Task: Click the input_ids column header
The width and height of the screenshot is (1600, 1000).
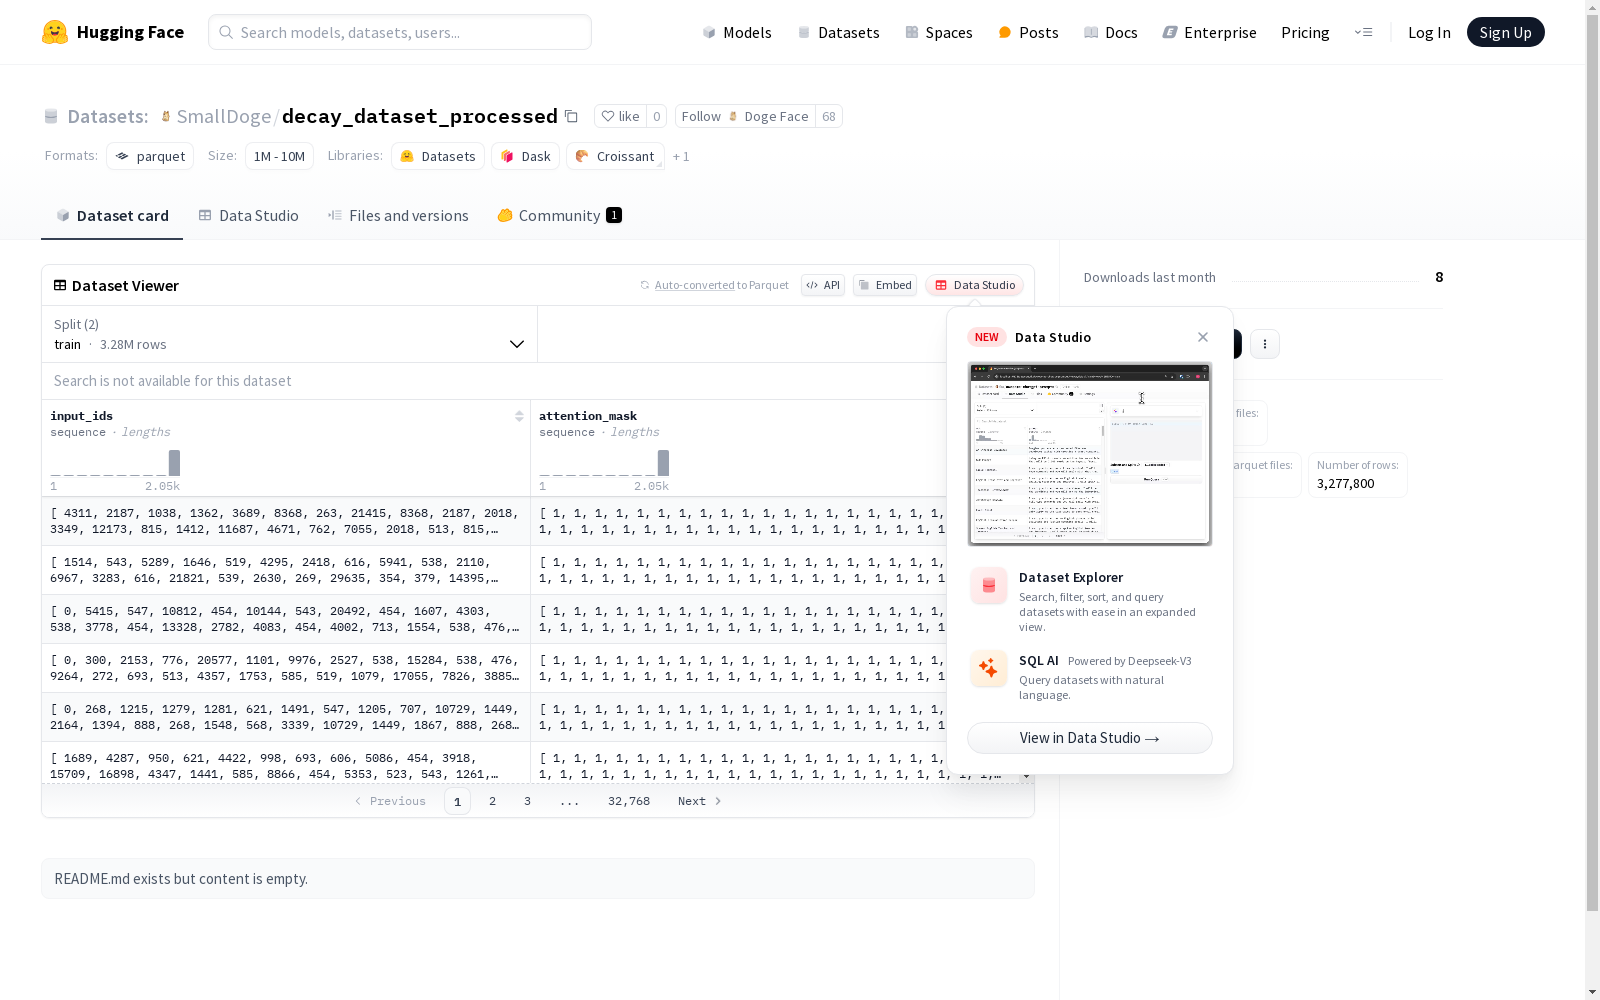Action: 81,416
